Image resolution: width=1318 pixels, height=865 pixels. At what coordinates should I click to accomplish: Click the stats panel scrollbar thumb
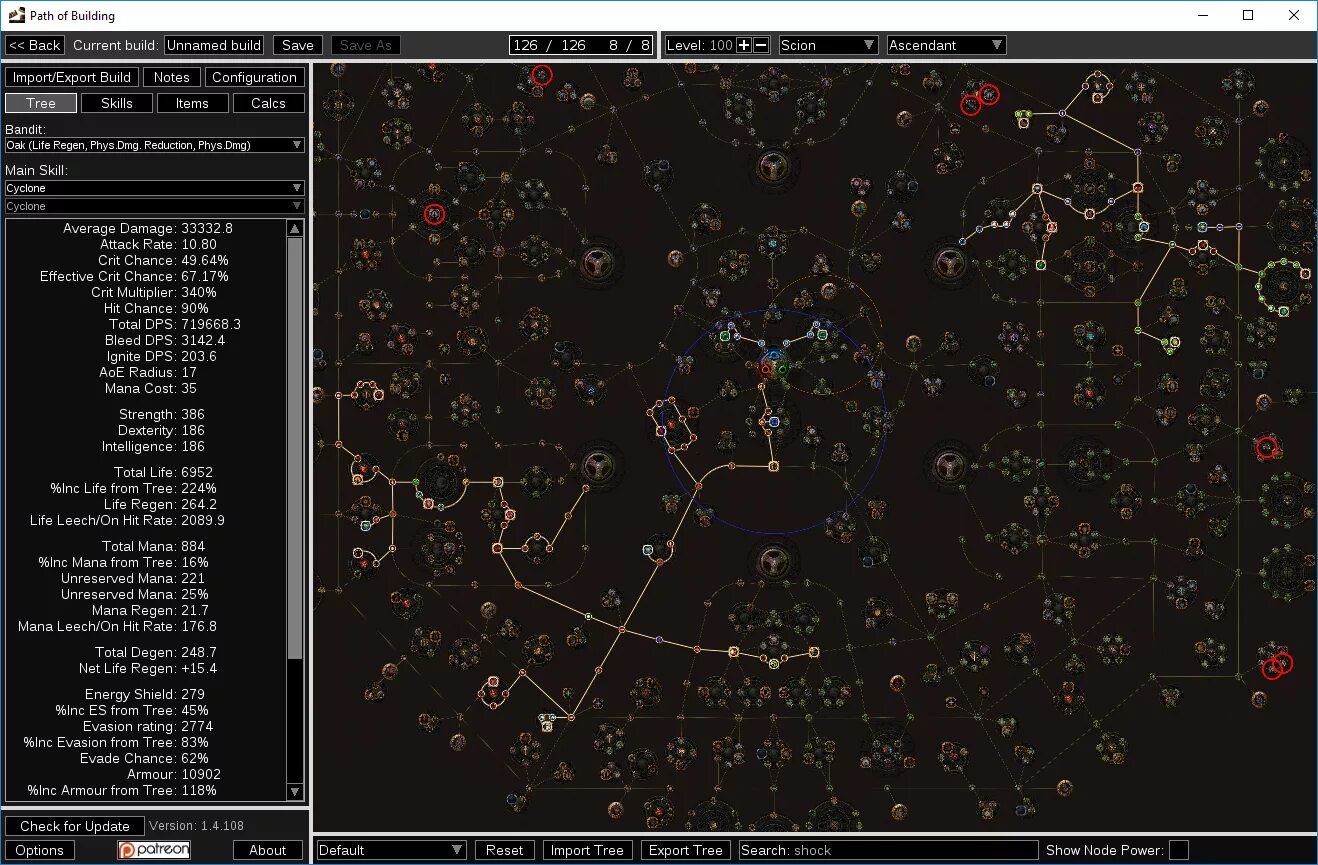click(x=294, y=448)
